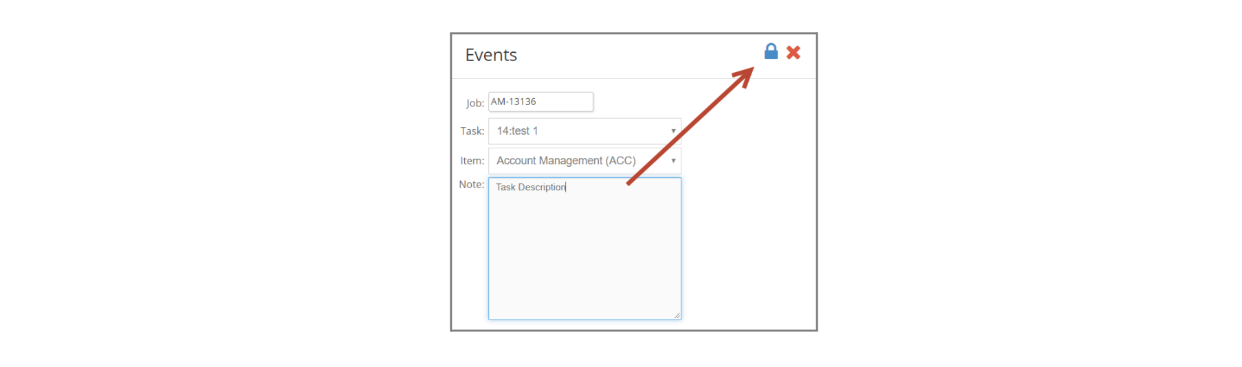Open the Task dropdown showing 14:test 1
Screen dimensions: 1242x367
584,131
